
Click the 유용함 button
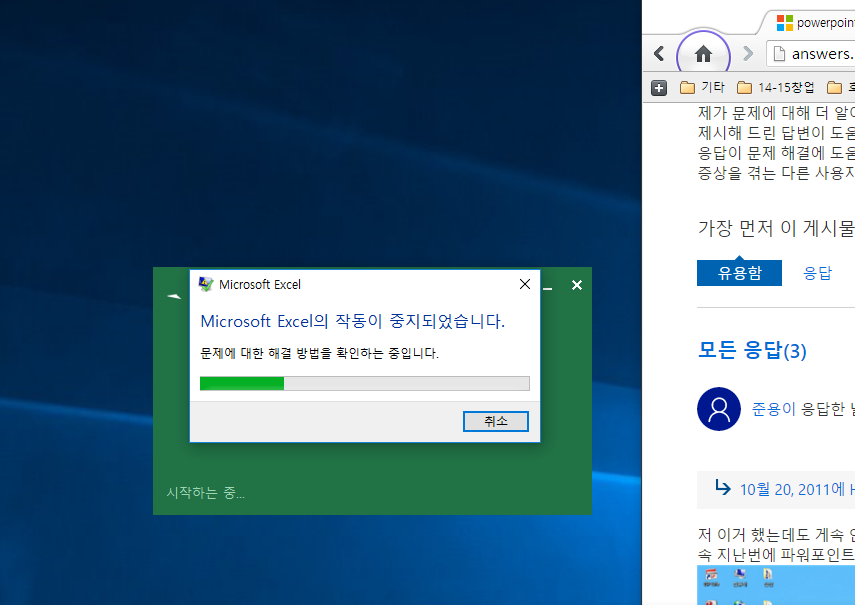pyautogui.click(x=739, y=273)
